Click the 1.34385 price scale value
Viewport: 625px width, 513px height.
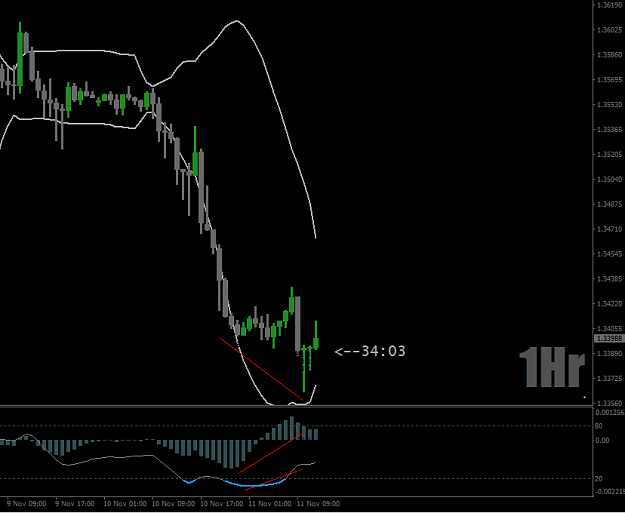(610, 279)
